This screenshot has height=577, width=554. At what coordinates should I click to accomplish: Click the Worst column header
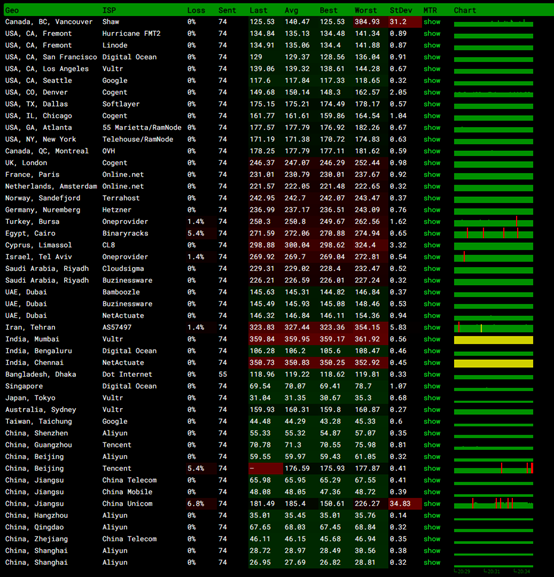click(x=366, y=10)
